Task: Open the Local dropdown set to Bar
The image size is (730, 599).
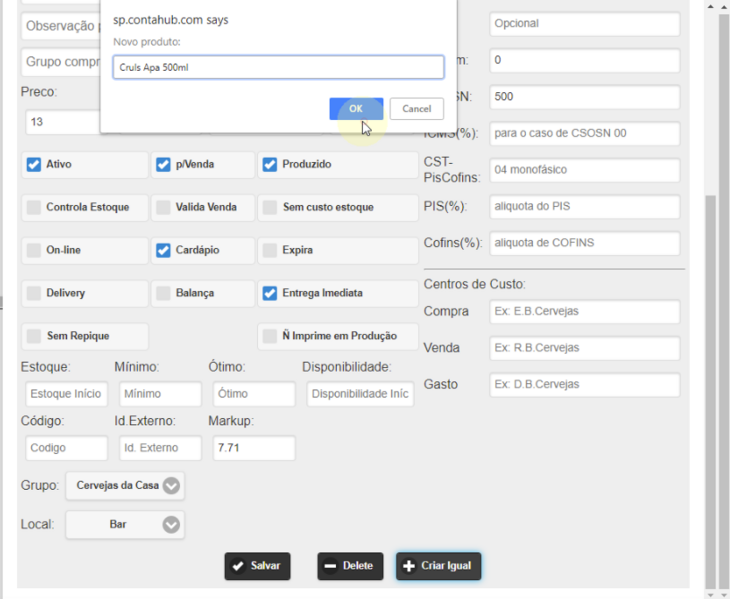Action: pos(125,525)
